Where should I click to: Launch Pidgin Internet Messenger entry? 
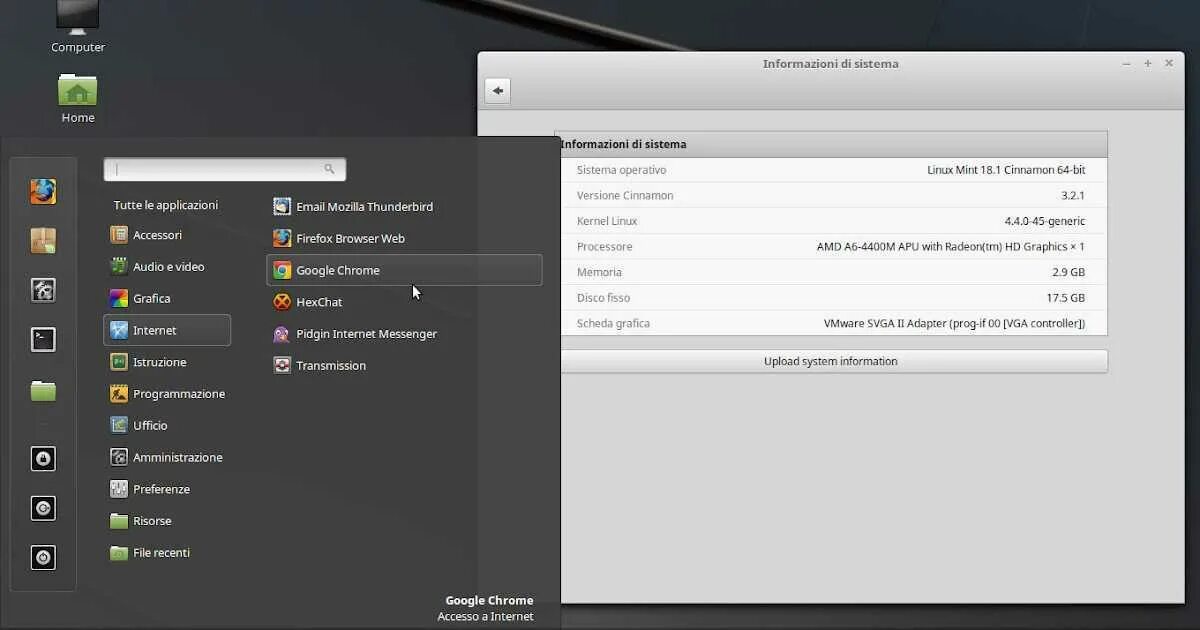[367, 334]
